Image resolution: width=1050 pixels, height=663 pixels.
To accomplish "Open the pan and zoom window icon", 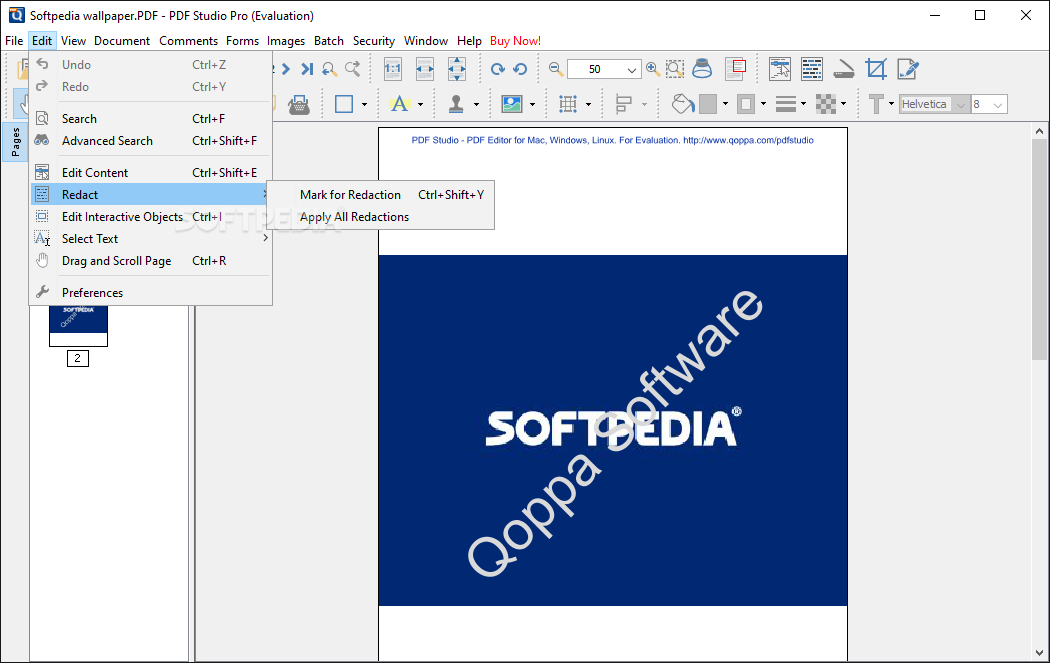I will pos(736,69).
